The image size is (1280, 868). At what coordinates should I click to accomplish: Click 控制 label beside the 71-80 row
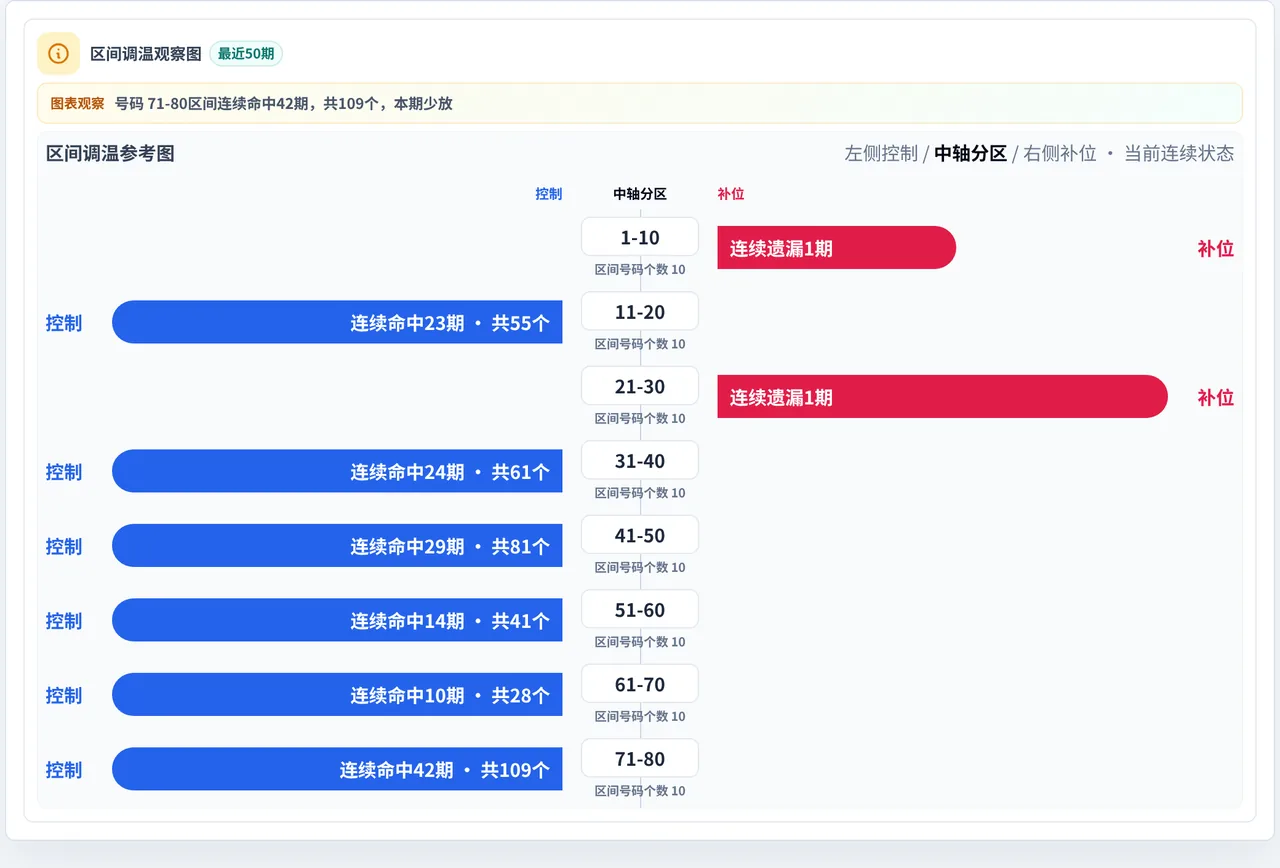tap(64, 770)
